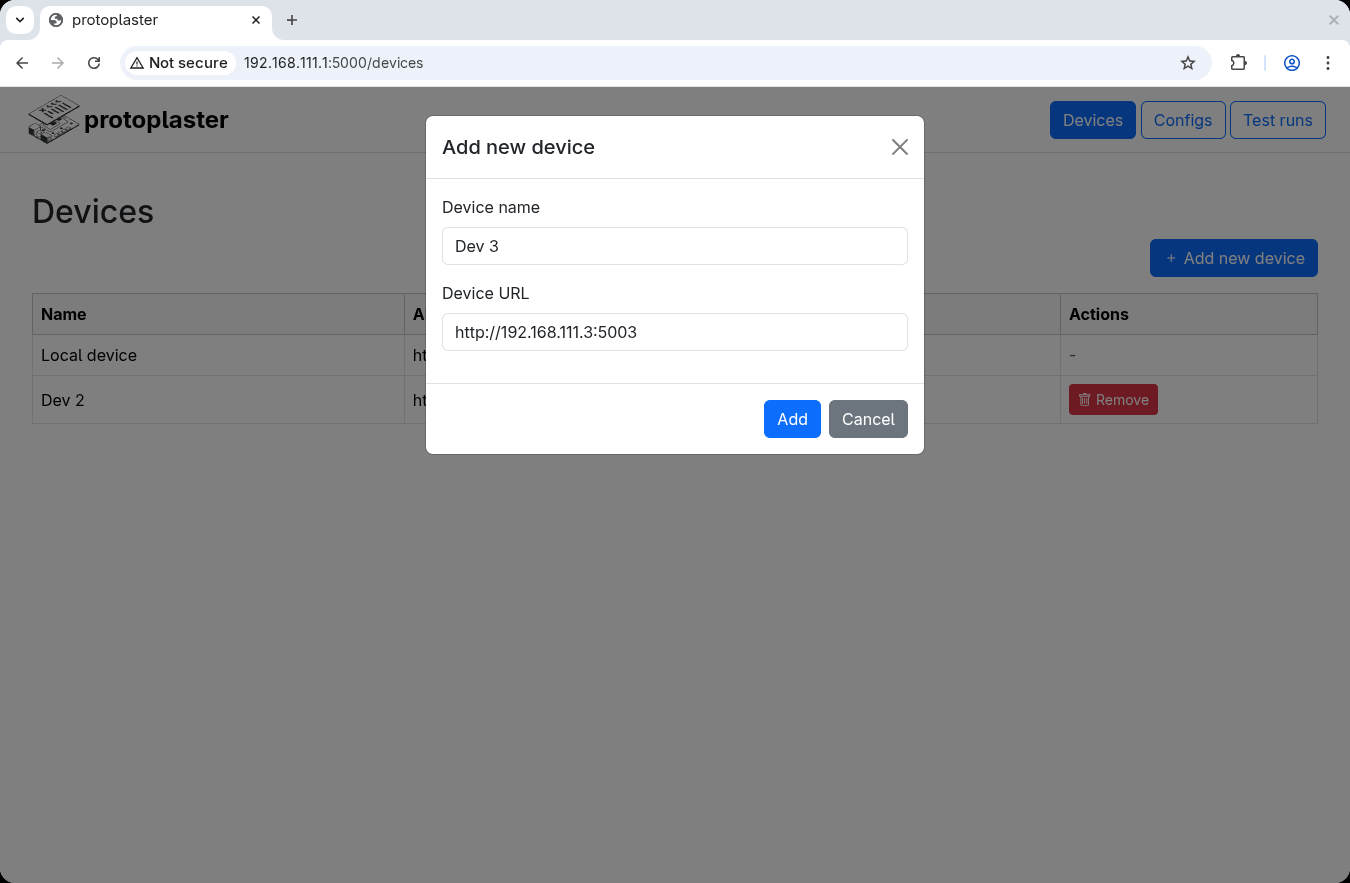Go back to previous page
Image resolution: width=1350 pixels, height=883 pixels.
click(x=22, y=63)
